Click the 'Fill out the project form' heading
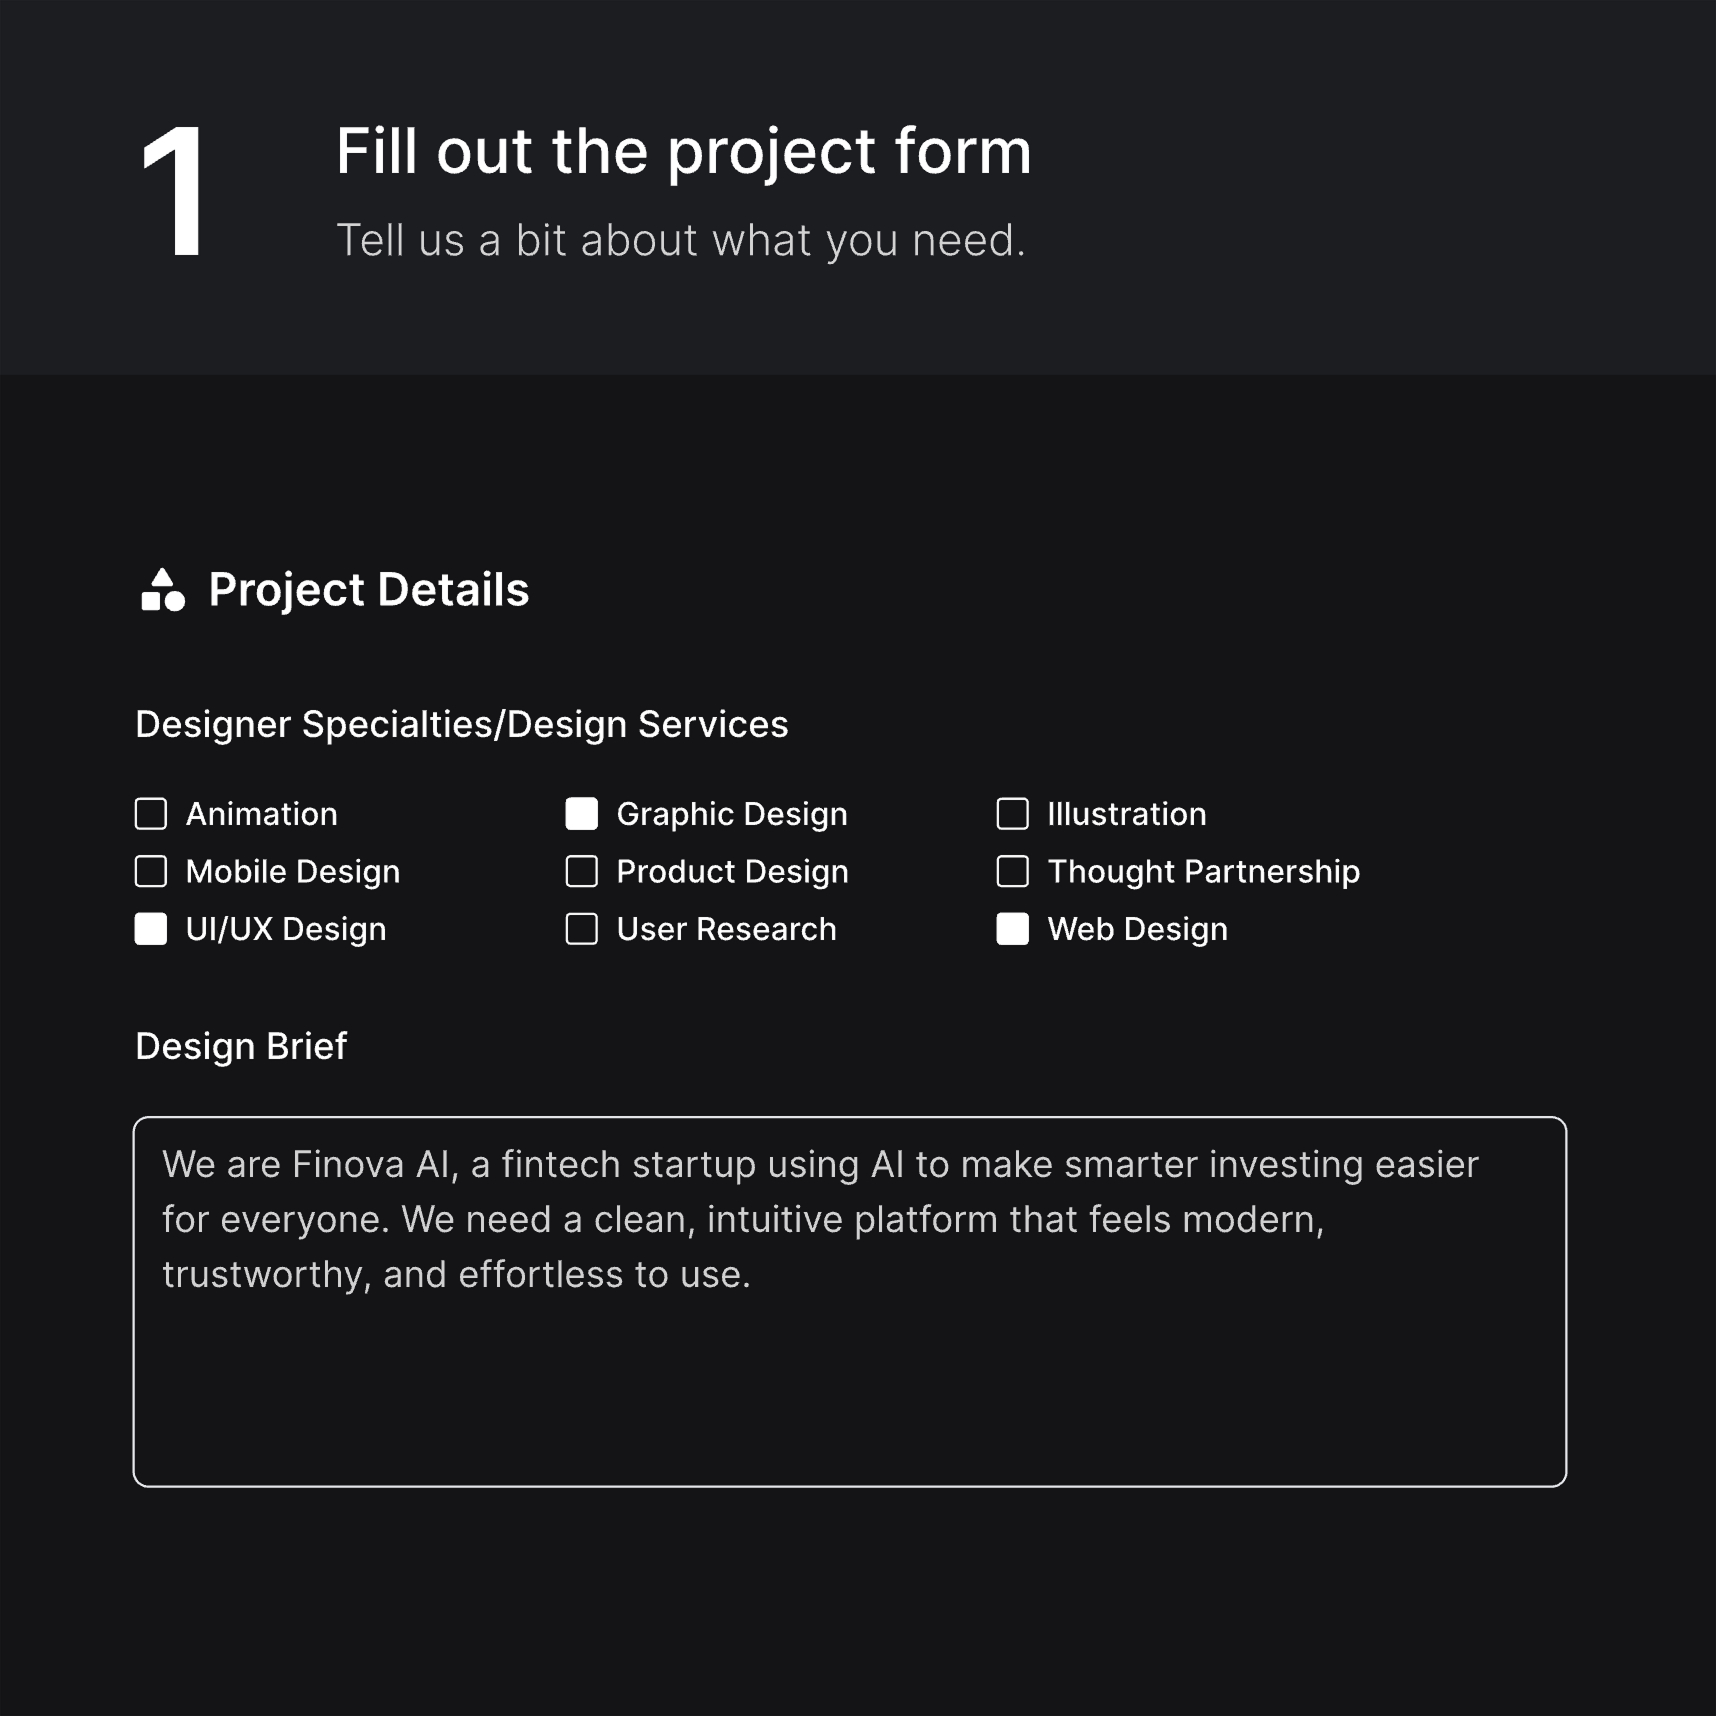The image size is (1716, 1716). pyautogui.click(x=683, y=151)
